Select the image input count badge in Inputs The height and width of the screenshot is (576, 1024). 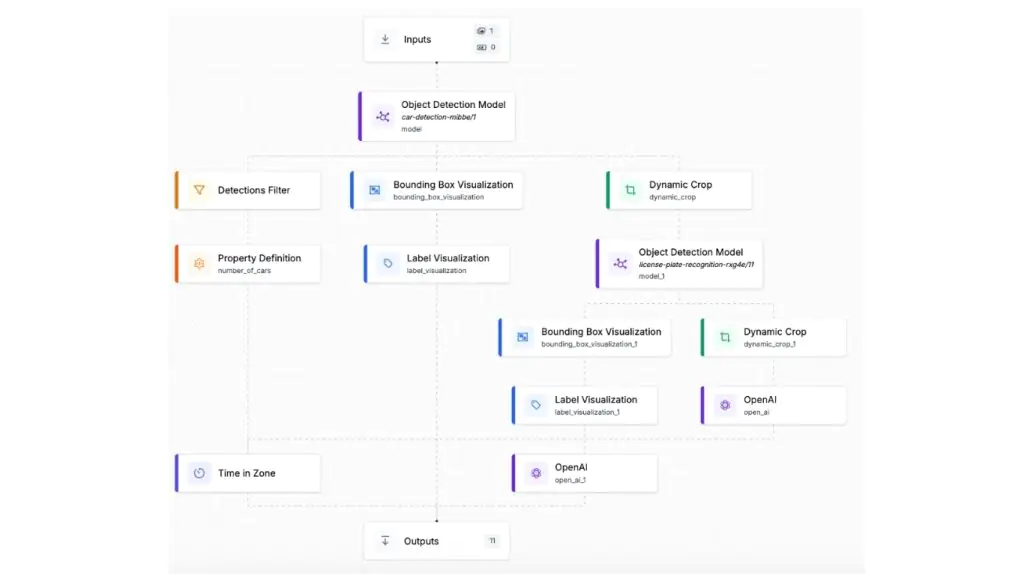point(486,31)
